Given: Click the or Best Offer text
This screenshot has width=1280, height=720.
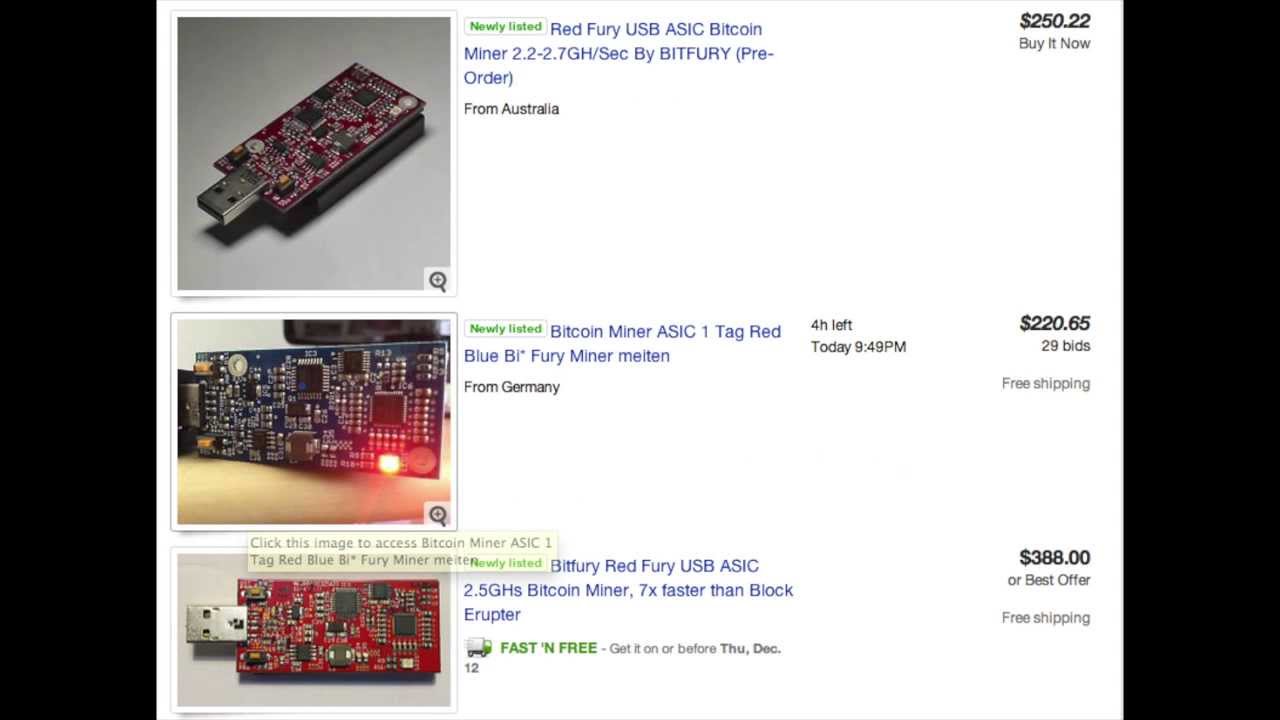Looking at the screenshot, I should pos(1049,580).
